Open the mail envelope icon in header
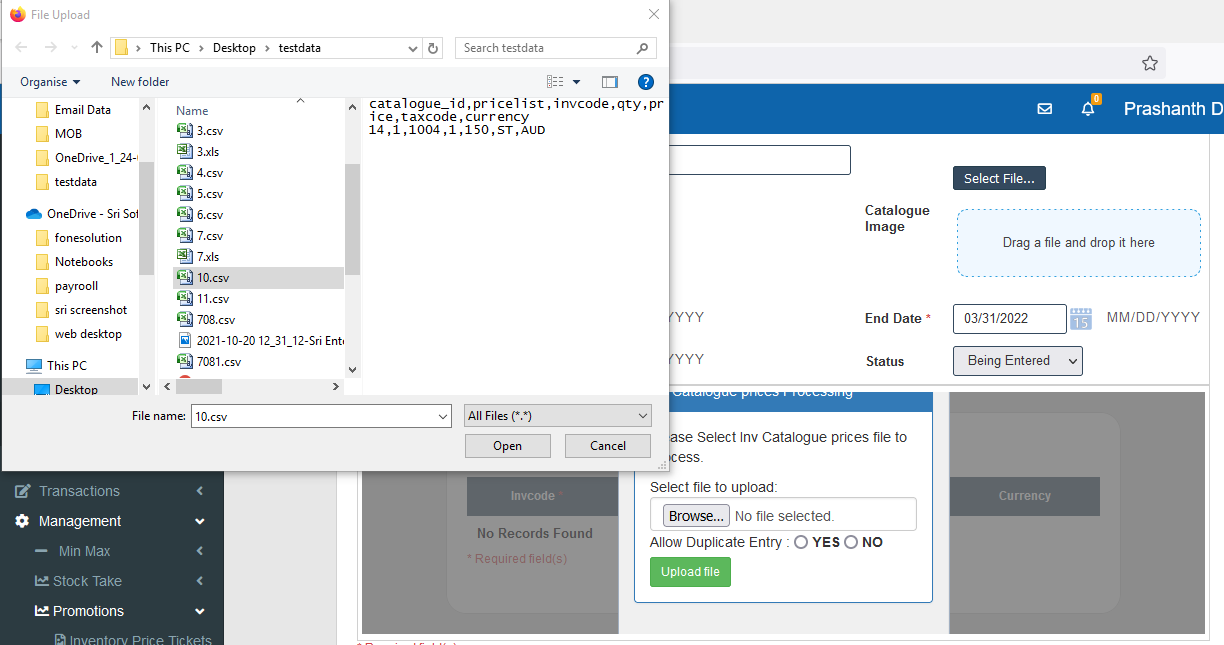Screen dimensions: 1224x645 pos(1045,109)
